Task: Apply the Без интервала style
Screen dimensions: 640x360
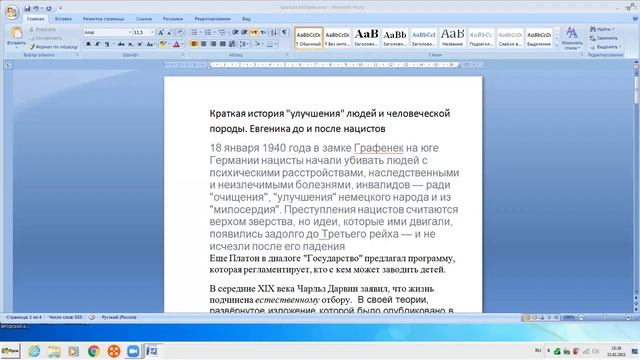Action: [337, 38]
